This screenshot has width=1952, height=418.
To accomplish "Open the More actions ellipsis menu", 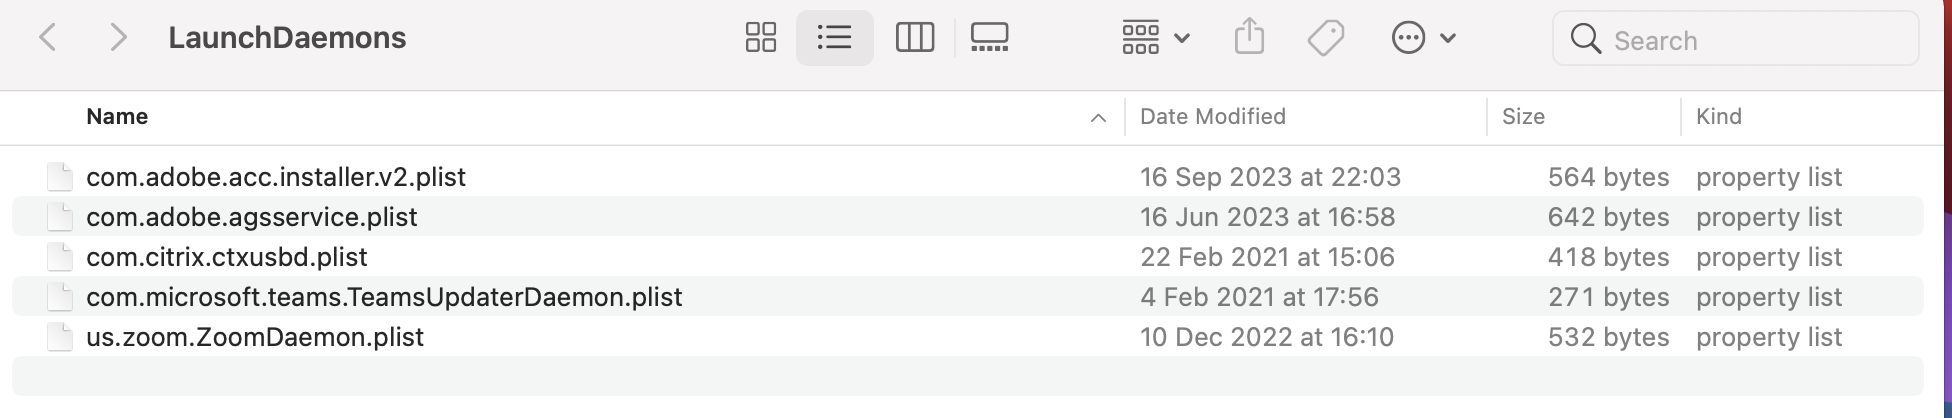I will [1422, 38].
